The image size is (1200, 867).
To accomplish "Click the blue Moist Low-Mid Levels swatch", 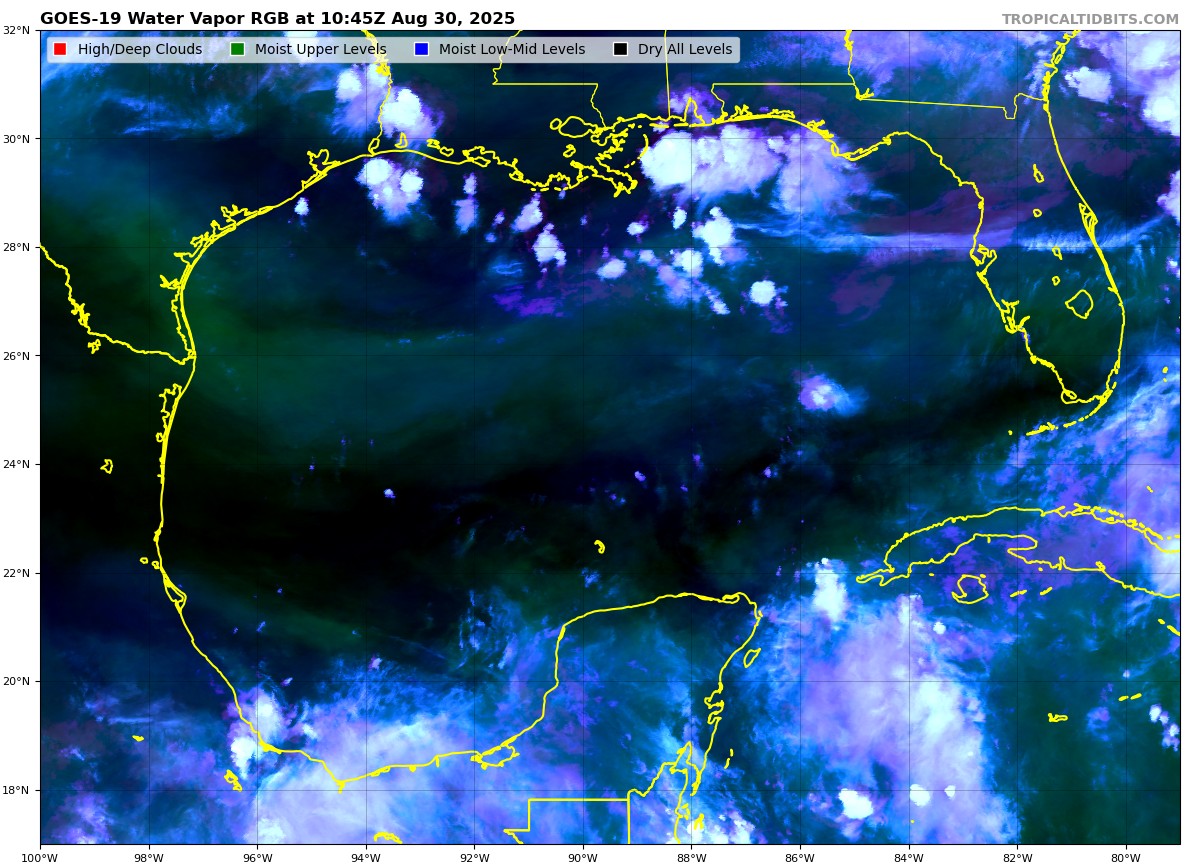I will [421, 49].
